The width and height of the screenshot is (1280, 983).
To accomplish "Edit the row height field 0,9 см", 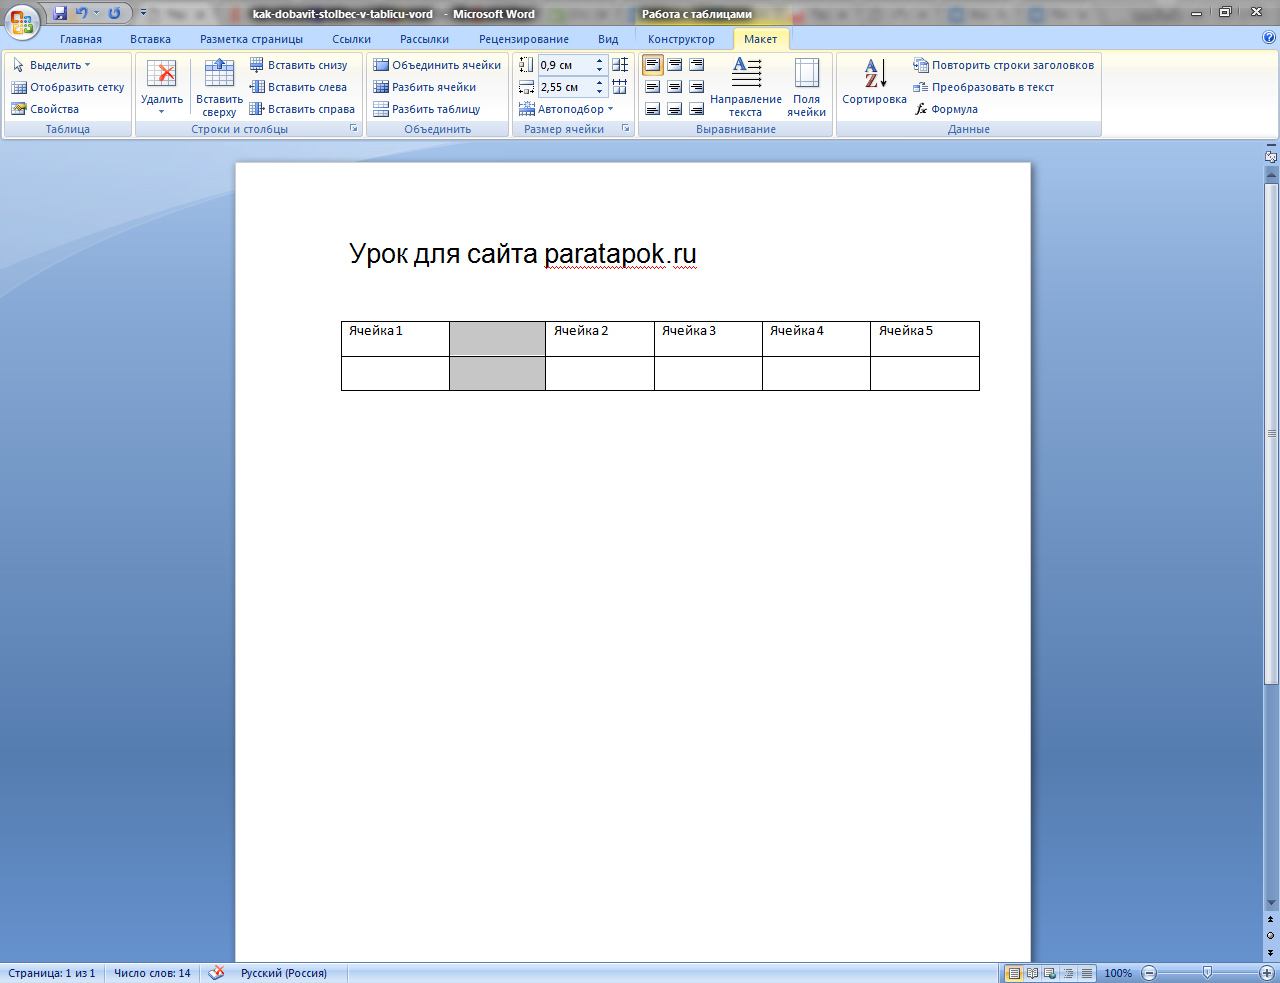I will point(565,65).
